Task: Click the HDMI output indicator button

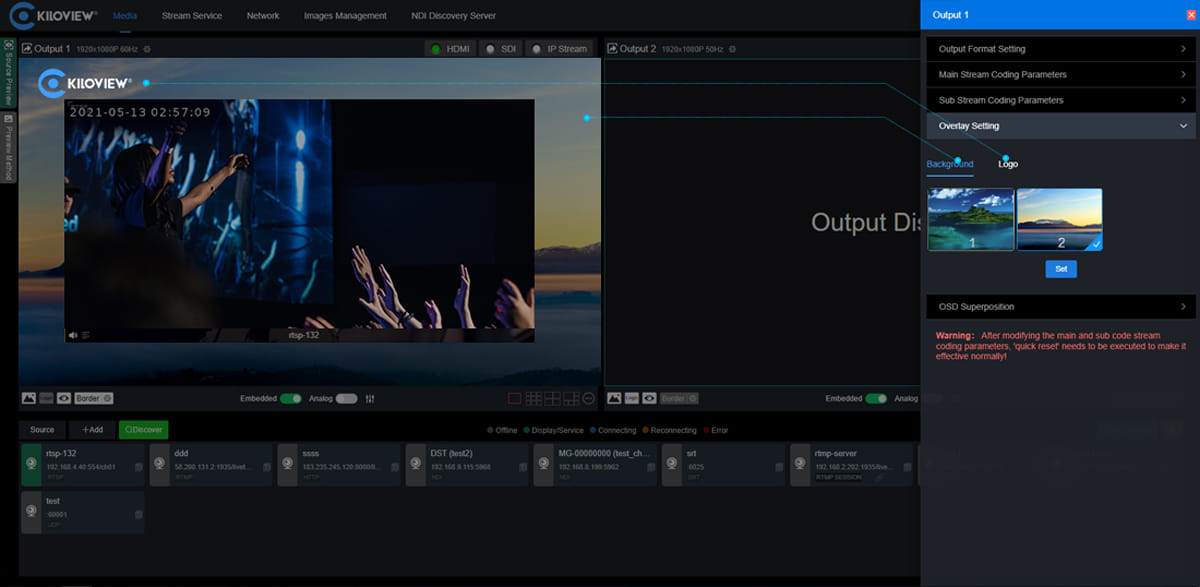Action: click(449, 49)
